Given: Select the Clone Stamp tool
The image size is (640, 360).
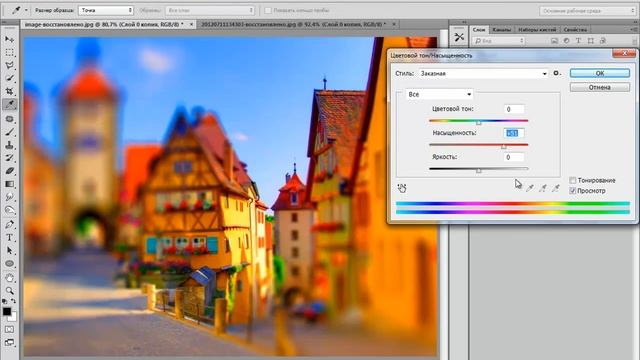Looking at the screenshot, I should 9,145.
